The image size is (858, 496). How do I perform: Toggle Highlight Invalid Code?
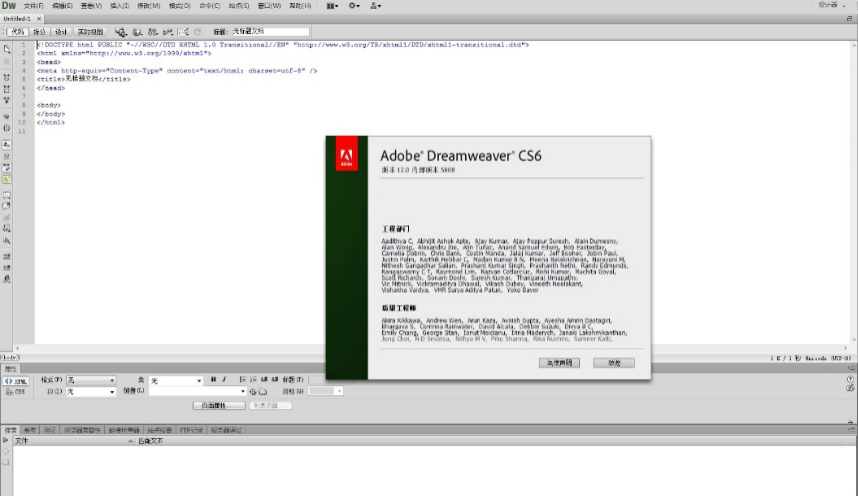(x=7, y=157)
